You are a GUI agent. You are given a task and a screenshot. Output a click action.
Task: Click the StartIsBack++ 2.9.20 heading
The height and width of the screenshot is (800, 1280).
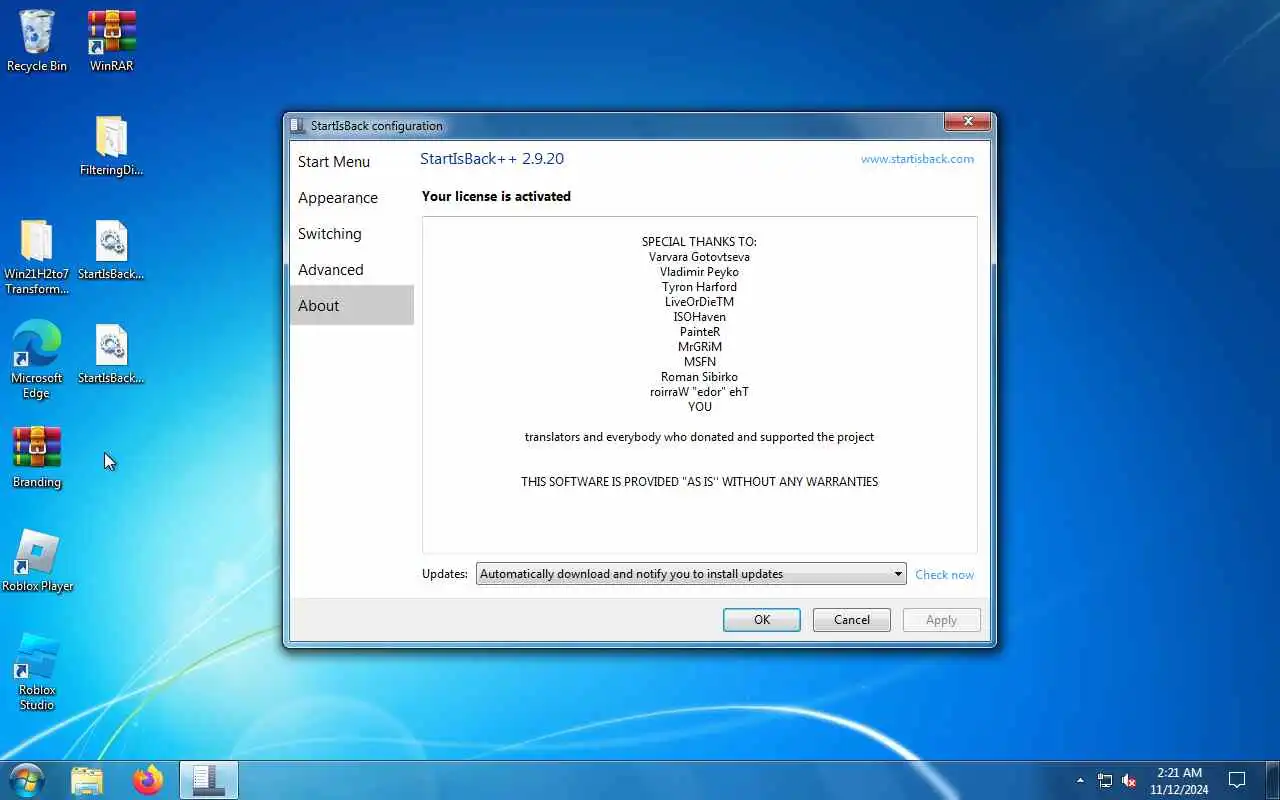coord(492,159)
